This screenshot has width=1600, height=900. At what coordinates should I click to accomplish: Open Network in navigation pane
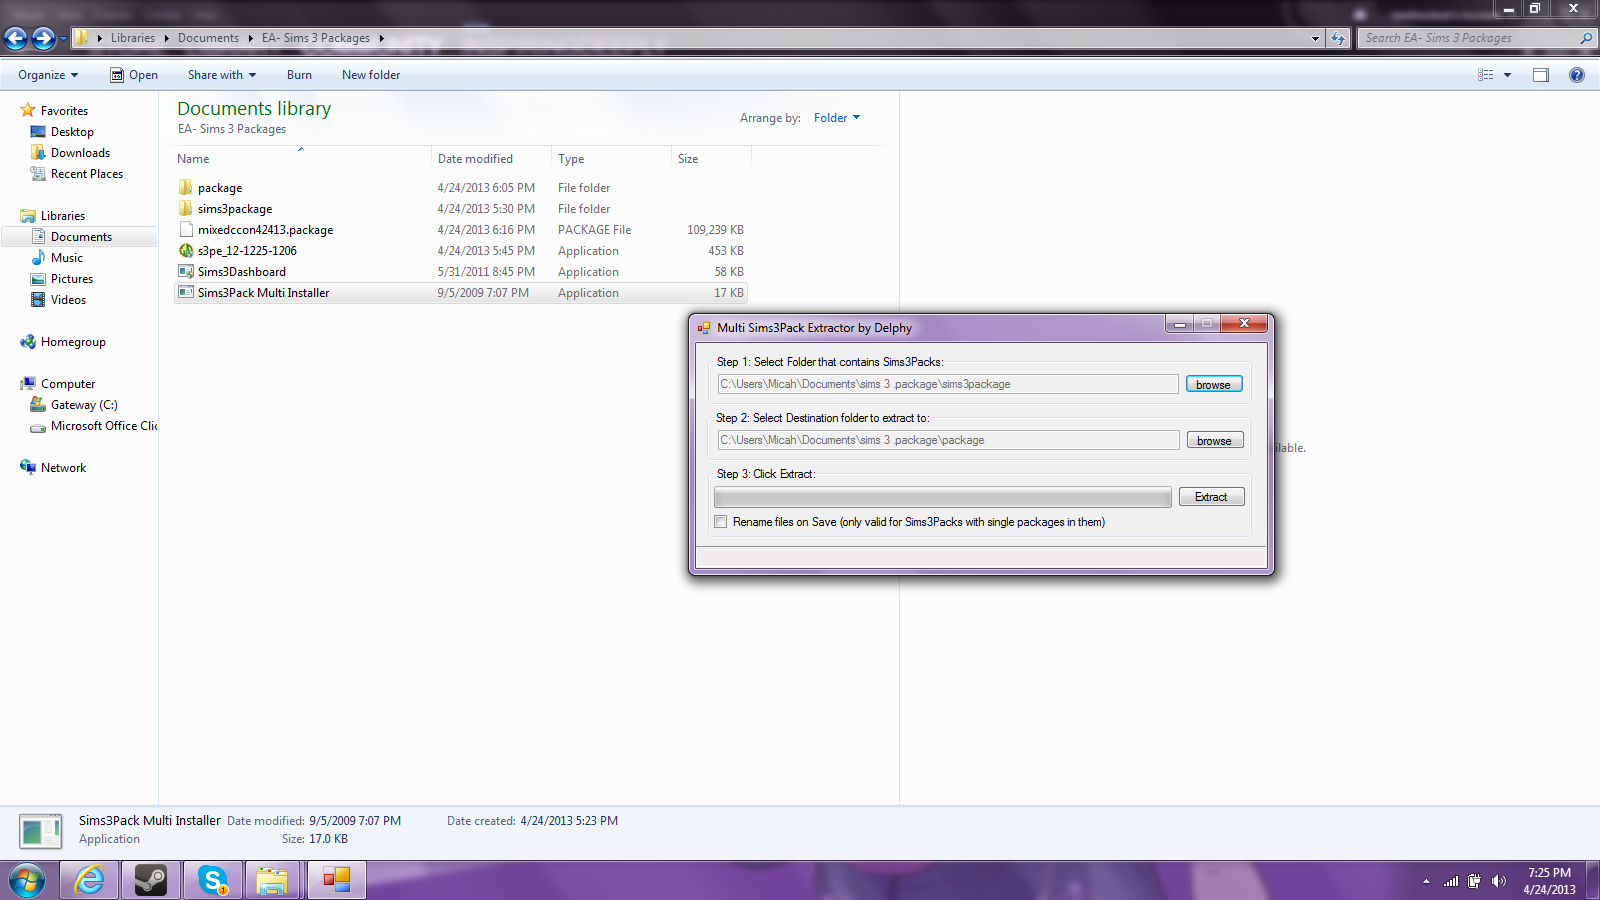(63, 468)
